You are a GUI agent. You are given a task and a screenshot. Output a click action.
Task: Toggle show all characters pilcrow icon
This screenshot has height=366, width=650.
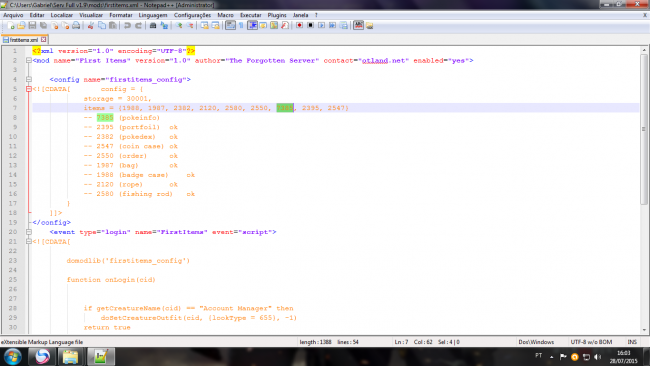(241, 26)
